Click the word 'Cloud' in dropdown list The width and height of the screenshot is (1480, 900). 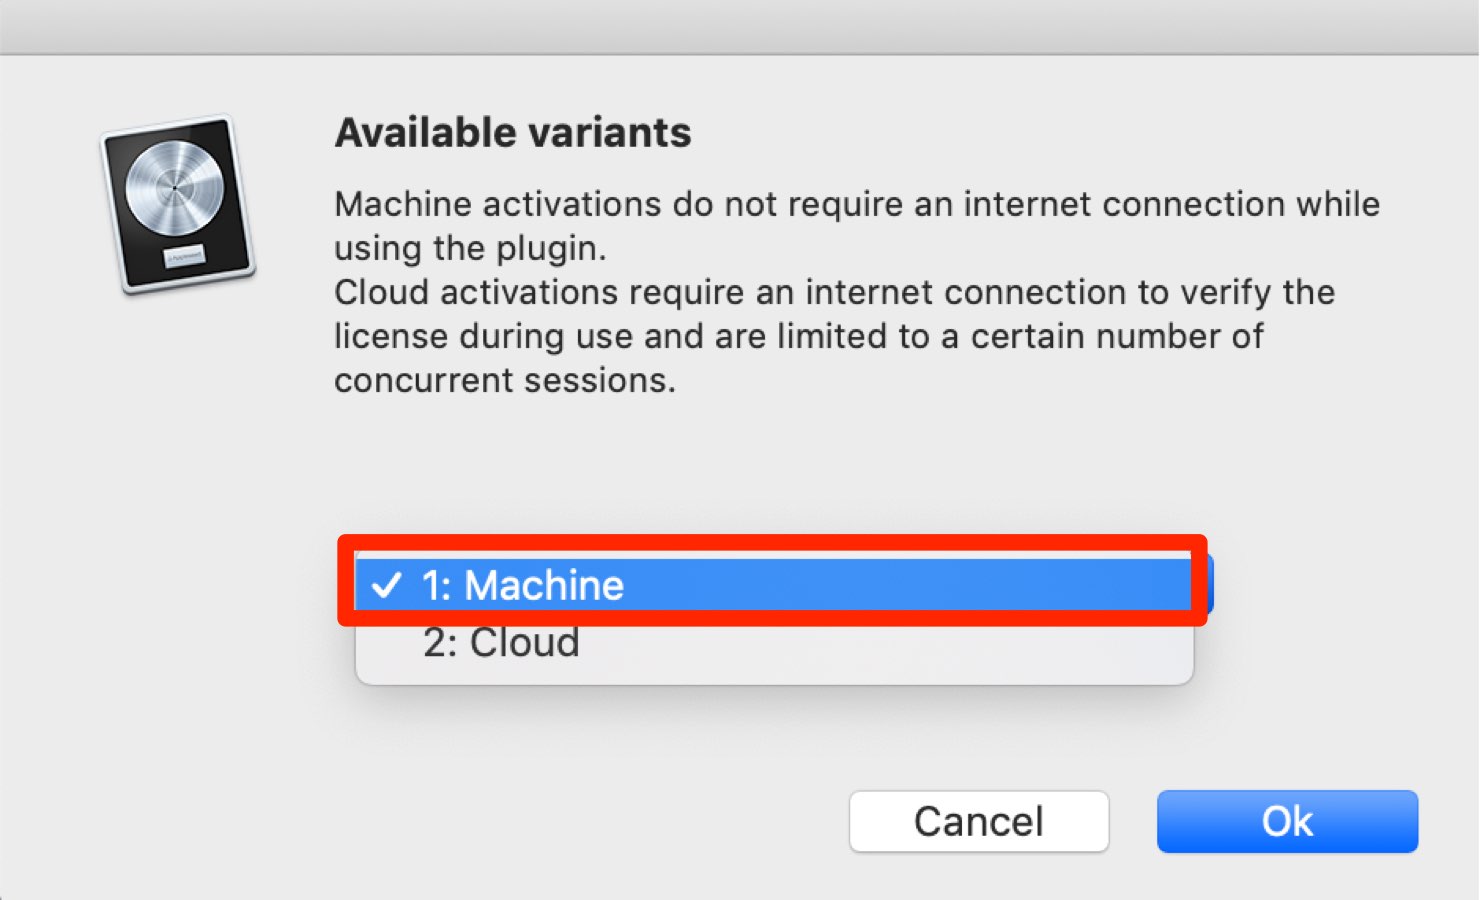tap(525, 643)
